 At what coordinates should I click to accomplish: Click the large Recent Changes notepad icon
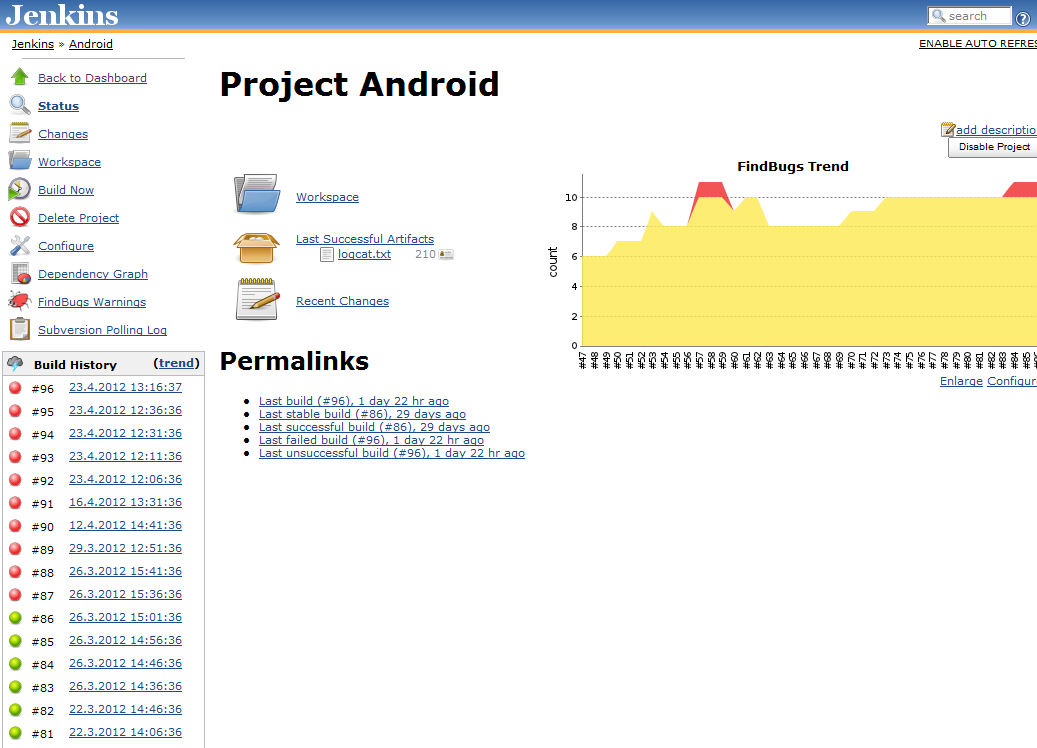pyautogui.click(x=258, y=299)
